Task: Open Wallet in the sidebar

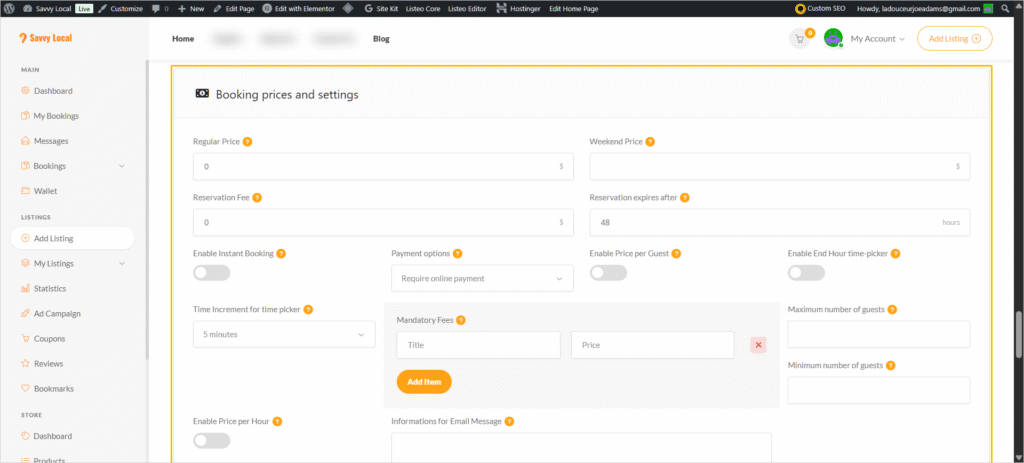Action: [47, 191]
